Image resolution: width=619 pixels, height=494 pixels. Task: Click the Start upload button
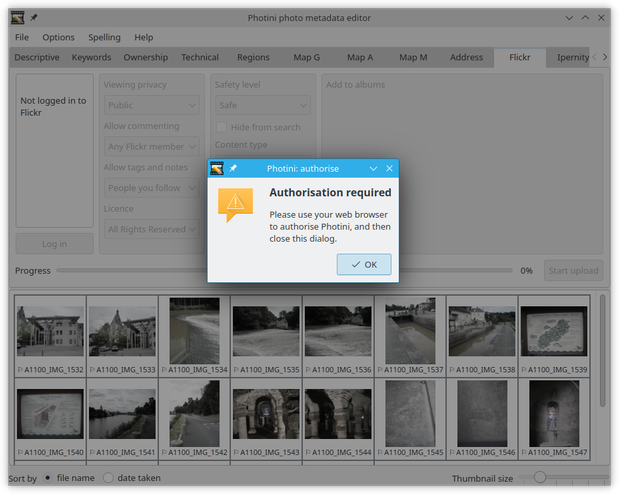tap(573, 270)
